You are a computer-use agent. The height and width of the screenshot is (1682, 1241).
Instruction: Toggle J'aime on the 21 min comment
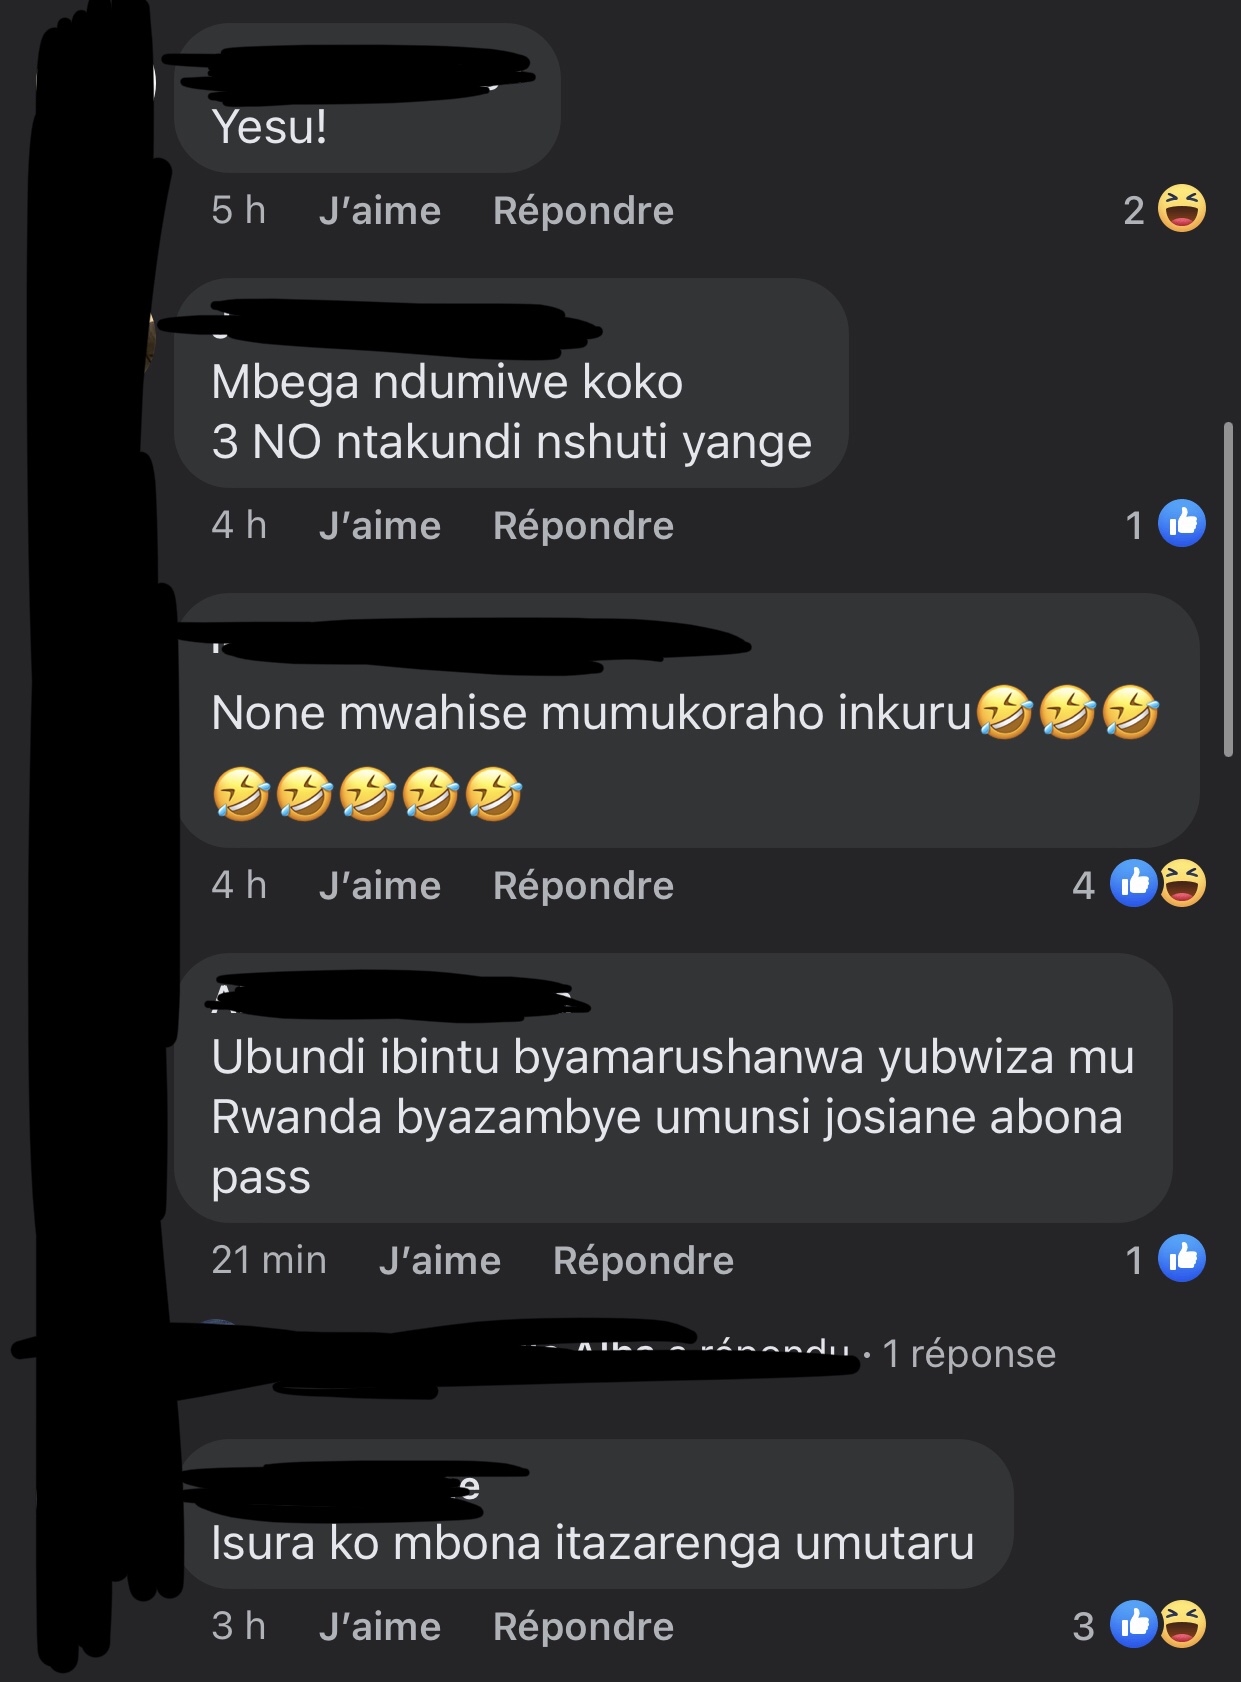pos(440,1261)
